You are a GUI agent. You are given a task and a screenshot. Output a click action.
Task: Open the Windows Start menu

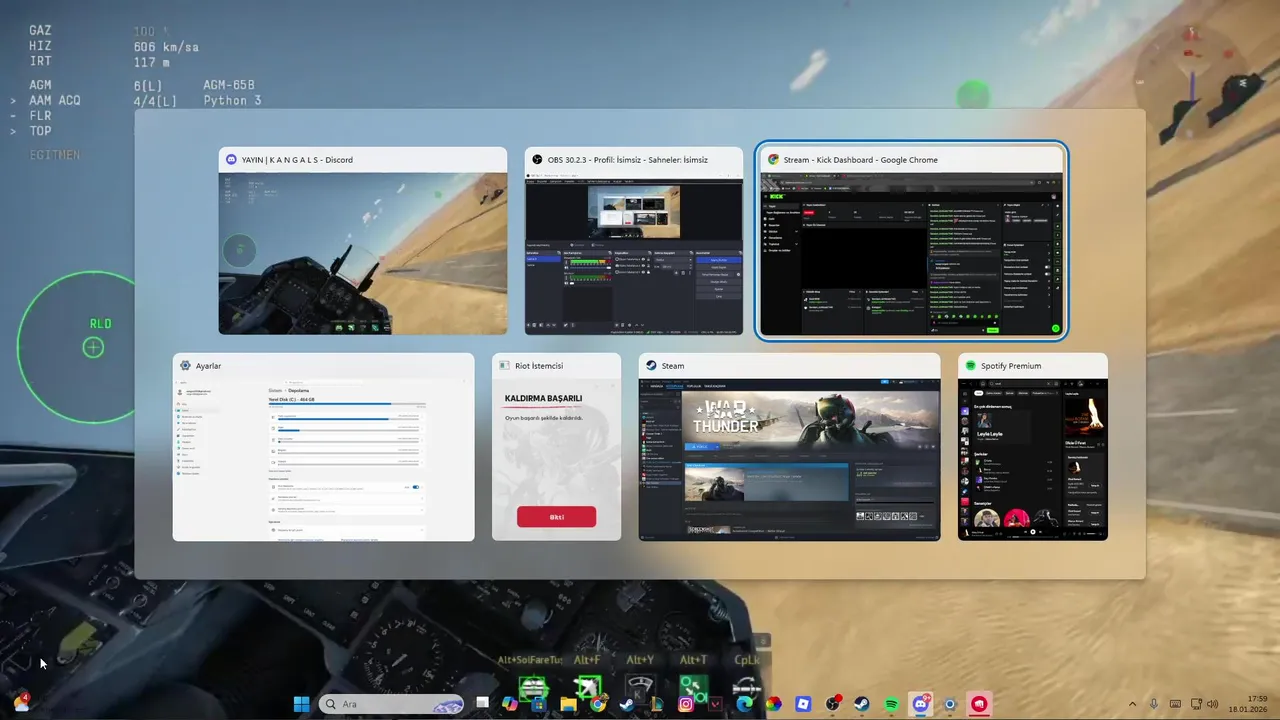(301, 704)
